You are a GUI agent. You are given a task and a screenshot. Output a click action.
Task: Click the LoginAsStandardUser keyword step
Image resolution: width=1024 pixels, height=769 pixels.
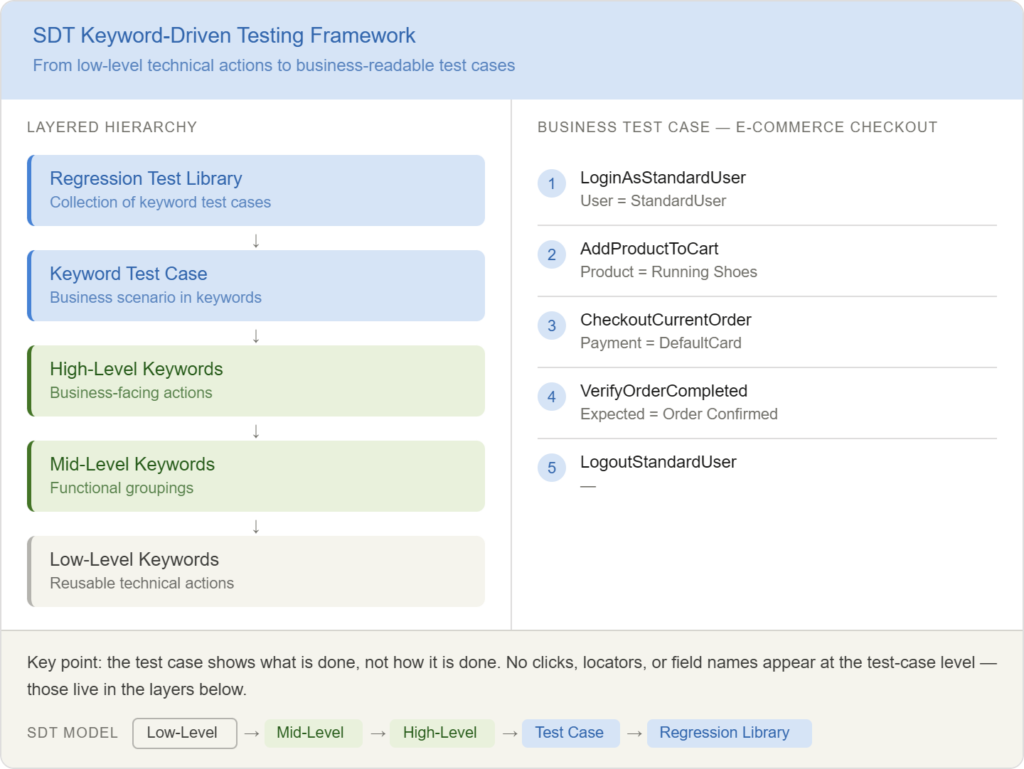tap(663, 178)
